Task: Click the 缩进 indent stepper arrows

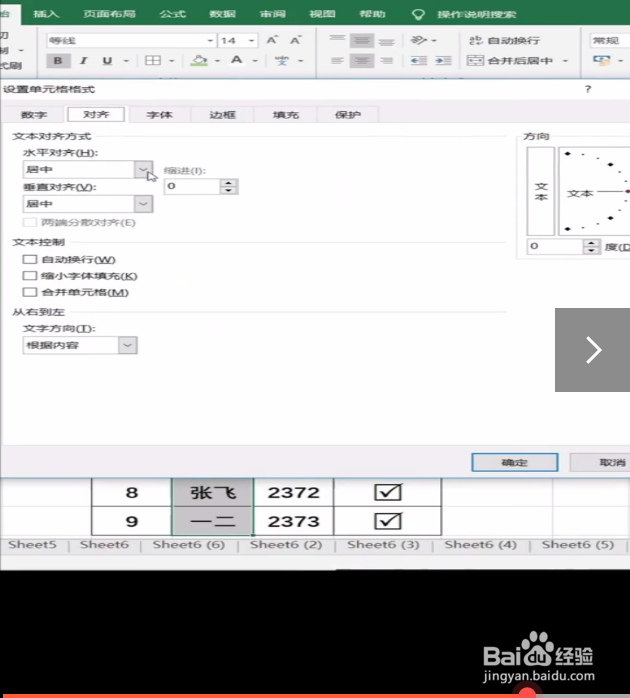Action: pyautogui.click(x=228, y=187)
